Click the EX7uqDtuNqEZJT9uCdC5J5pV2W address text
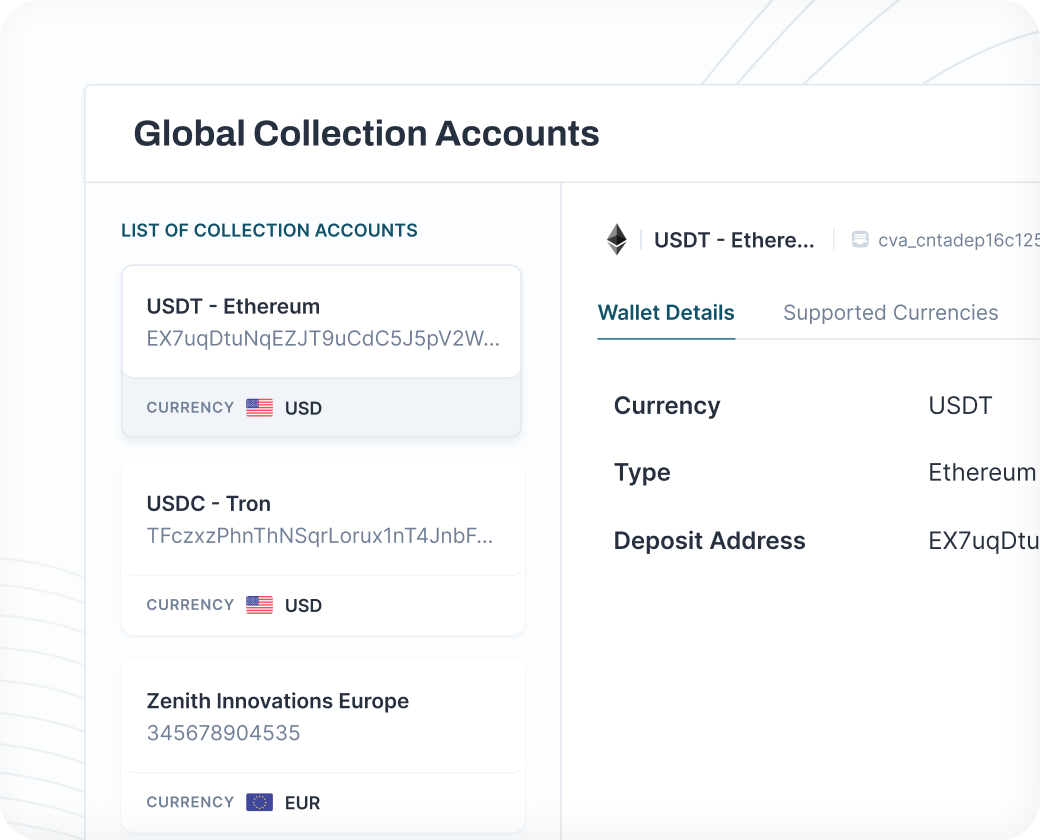The height and width of the screenshot is (840, 1040). pyautogui.click(x=323, y=338)
